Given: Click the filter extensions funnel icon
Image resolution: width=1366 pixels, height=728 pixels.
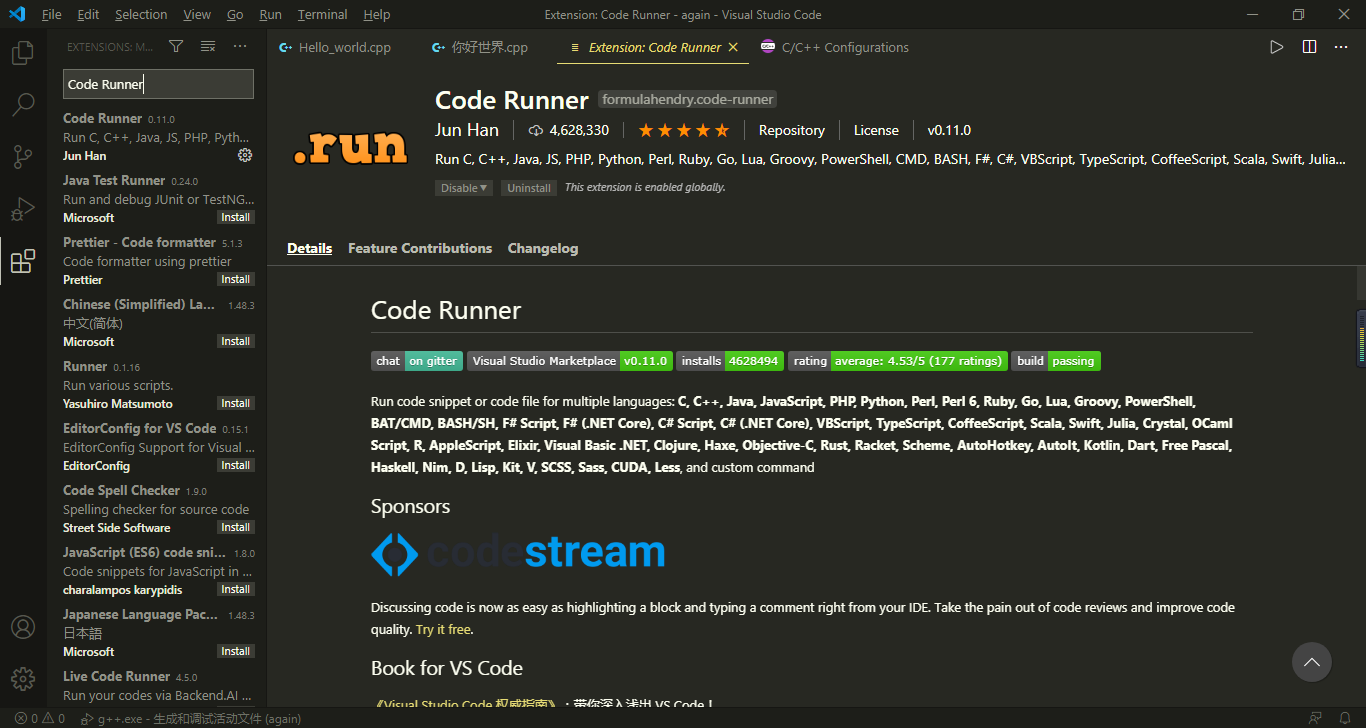Looking at the screenshot, I should click(176, 47).
